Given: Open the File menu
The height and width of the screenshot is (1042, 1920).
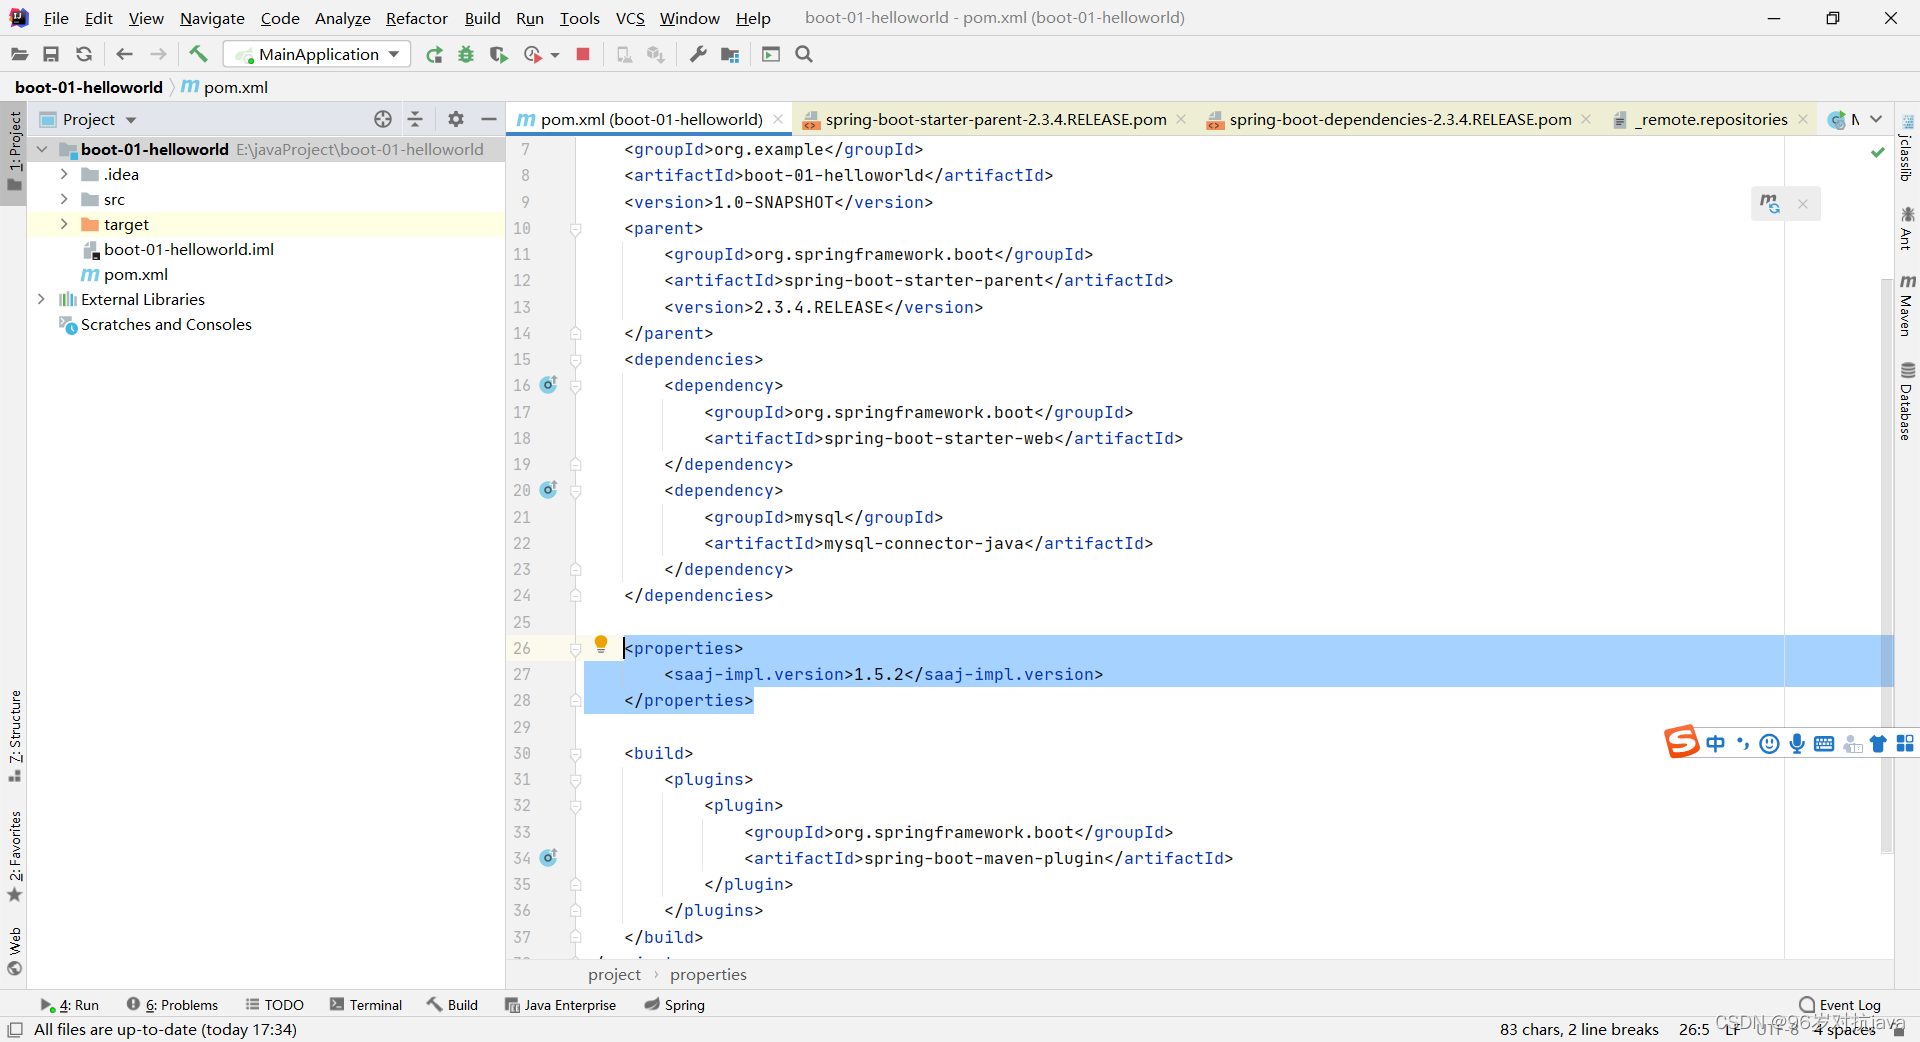Looking at the screenshot, I should point(56,18).
